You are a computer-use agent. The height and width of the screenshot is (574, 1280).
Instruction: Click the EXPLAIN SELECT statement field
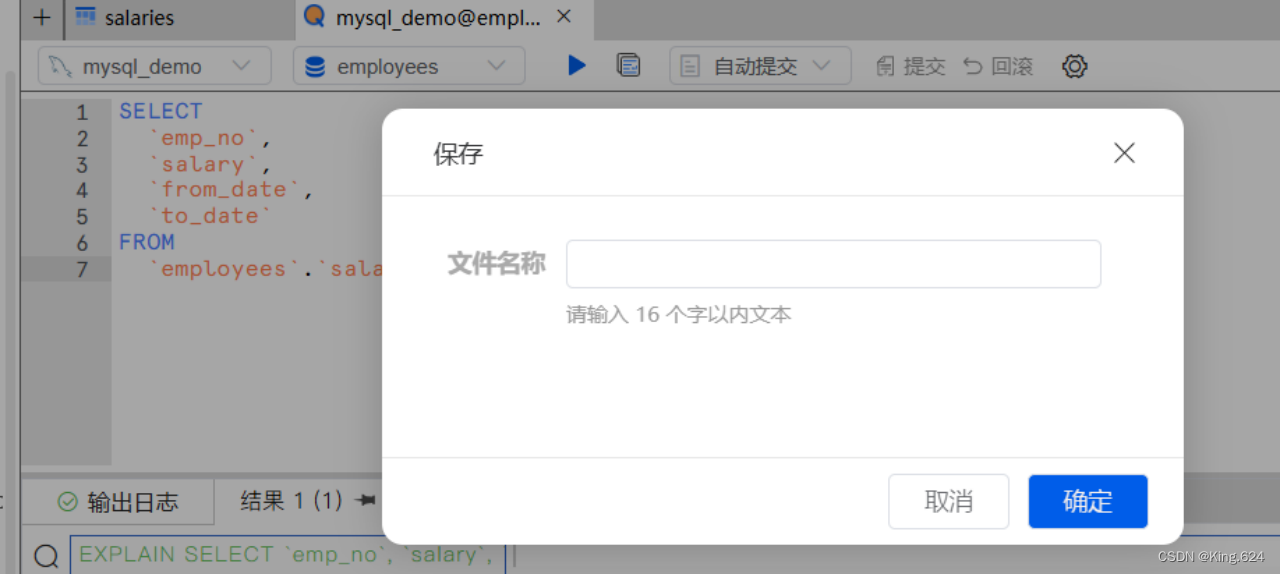288,555
